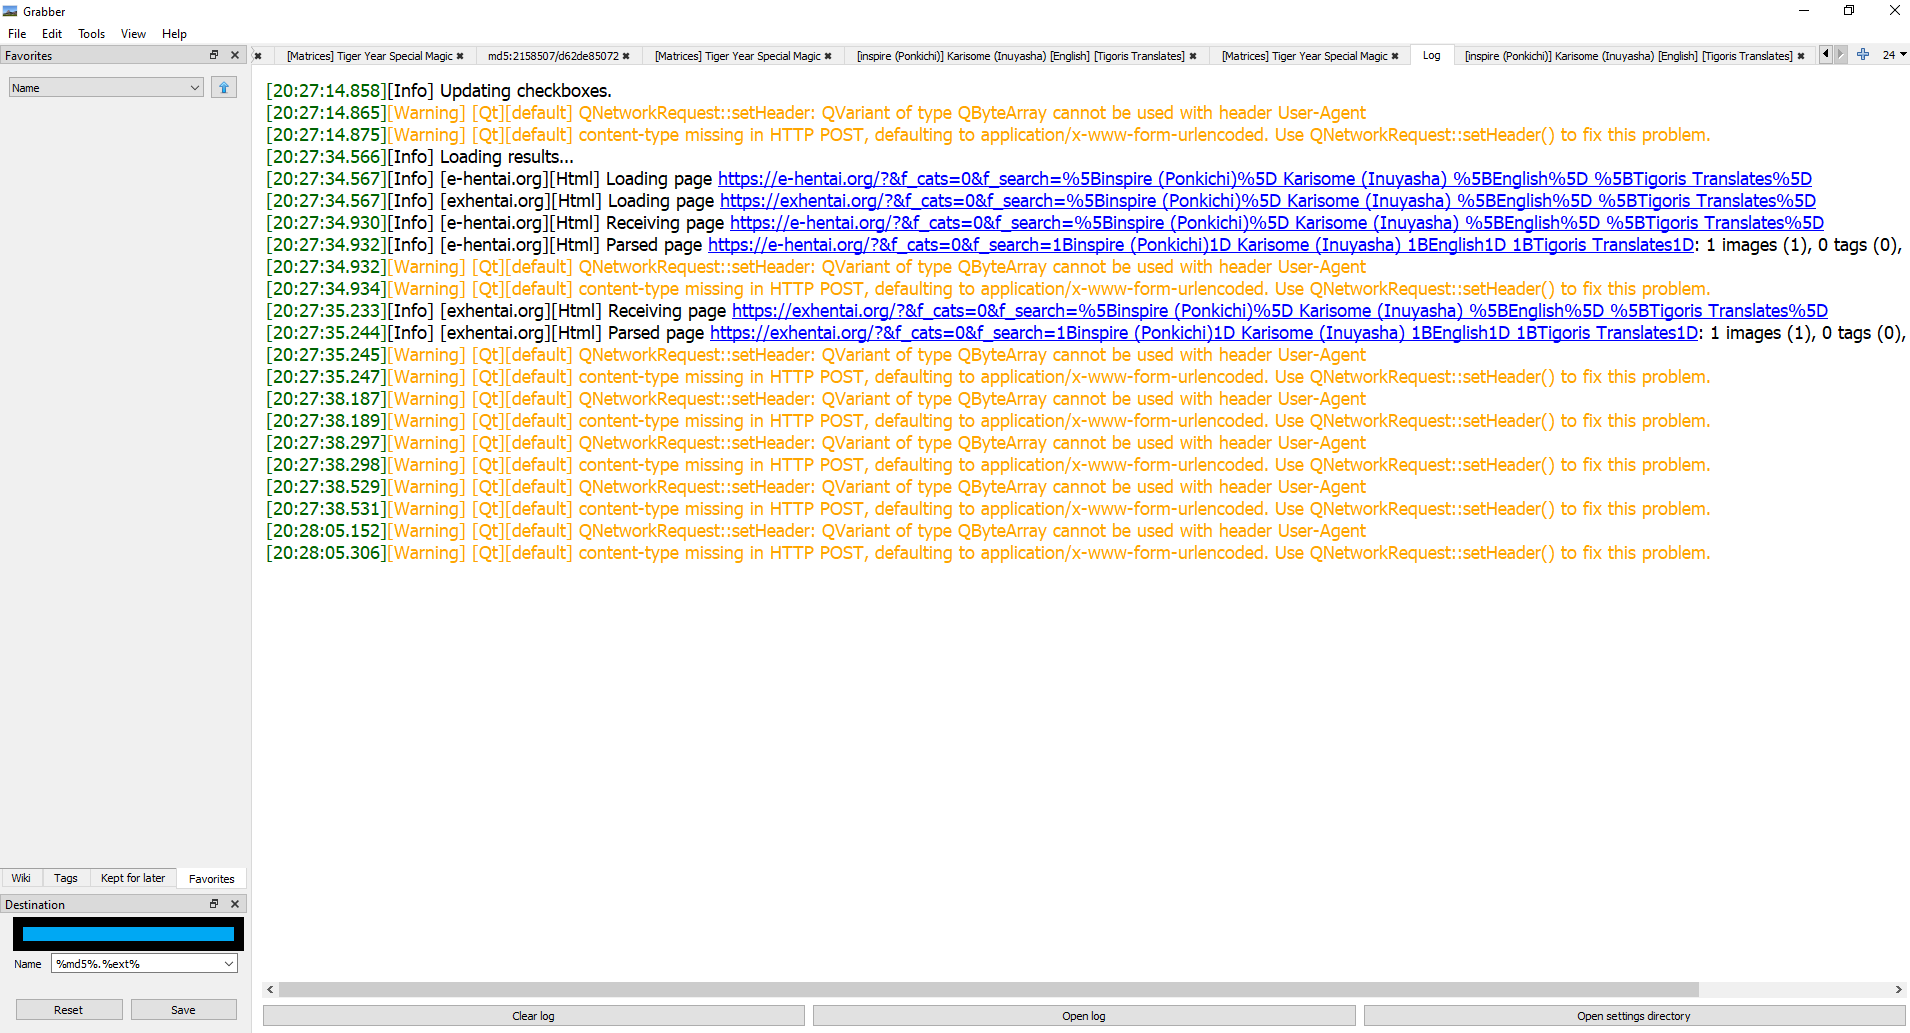Viewport: 1910px width, 1033px height.
Task: Toggle sort direction with the blue up-arrow in Favorites
Action: pyautogui.click(x=223, y=87)
